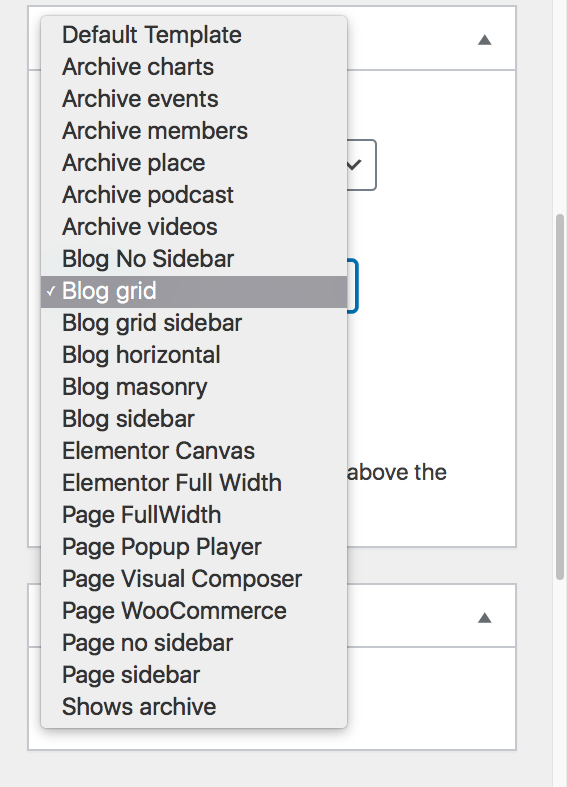Click the dropdown chevron behind the template list
567x787 pixels.
tap(354, 164)
